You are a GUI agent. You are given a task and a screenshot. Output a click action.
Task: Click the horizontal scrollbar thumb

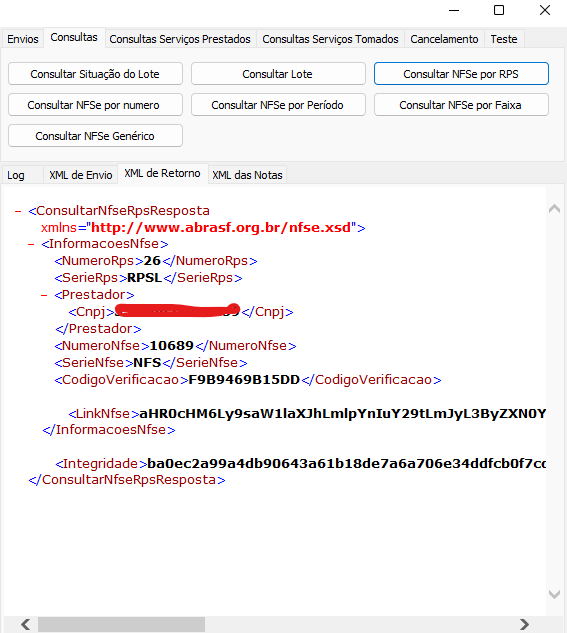121,624
